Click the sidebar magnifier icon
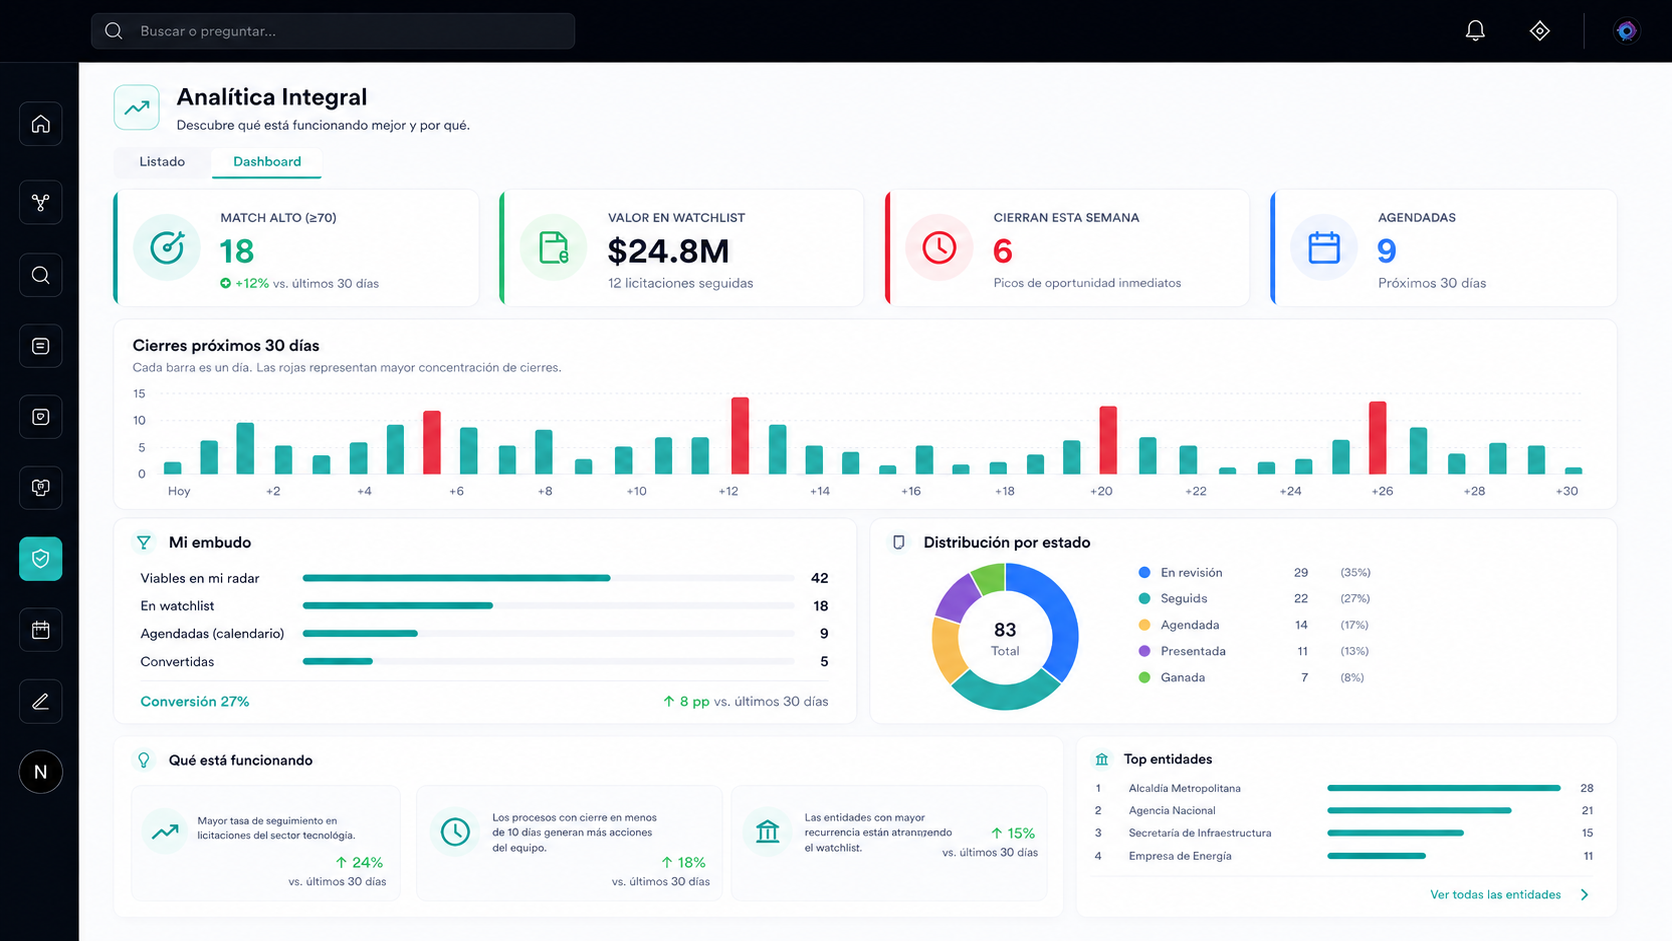The width and height of the screenshot is (1672, 941). [x=41, y=275]
